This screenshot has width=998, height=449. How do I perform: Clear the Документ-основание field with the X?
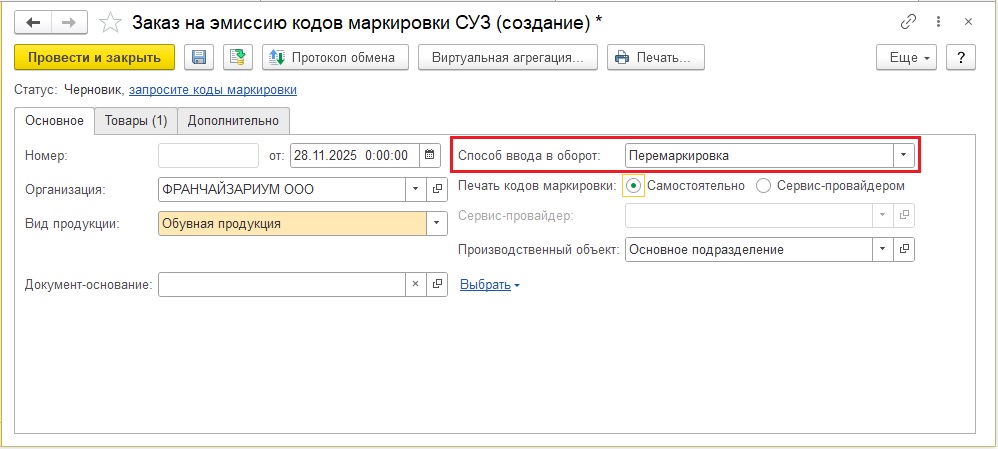click(x=416, y=285)
